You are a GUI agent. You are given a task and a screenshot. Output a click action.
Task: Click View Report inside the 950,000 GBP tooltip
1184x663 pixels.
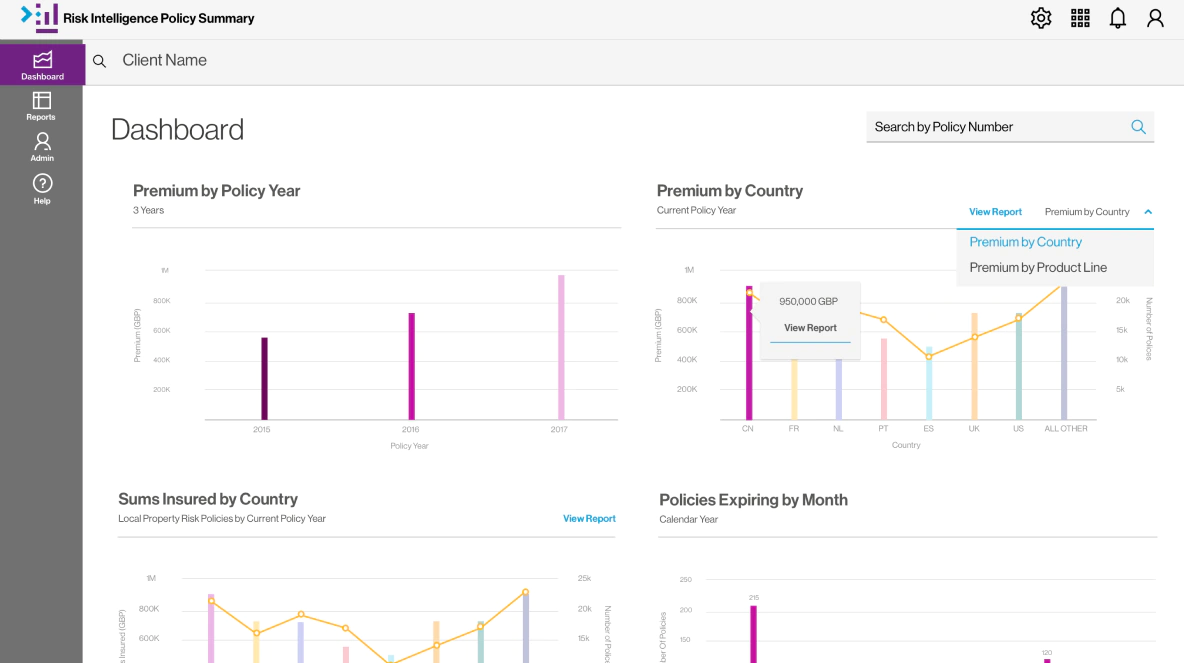click(x=809, y=328)
